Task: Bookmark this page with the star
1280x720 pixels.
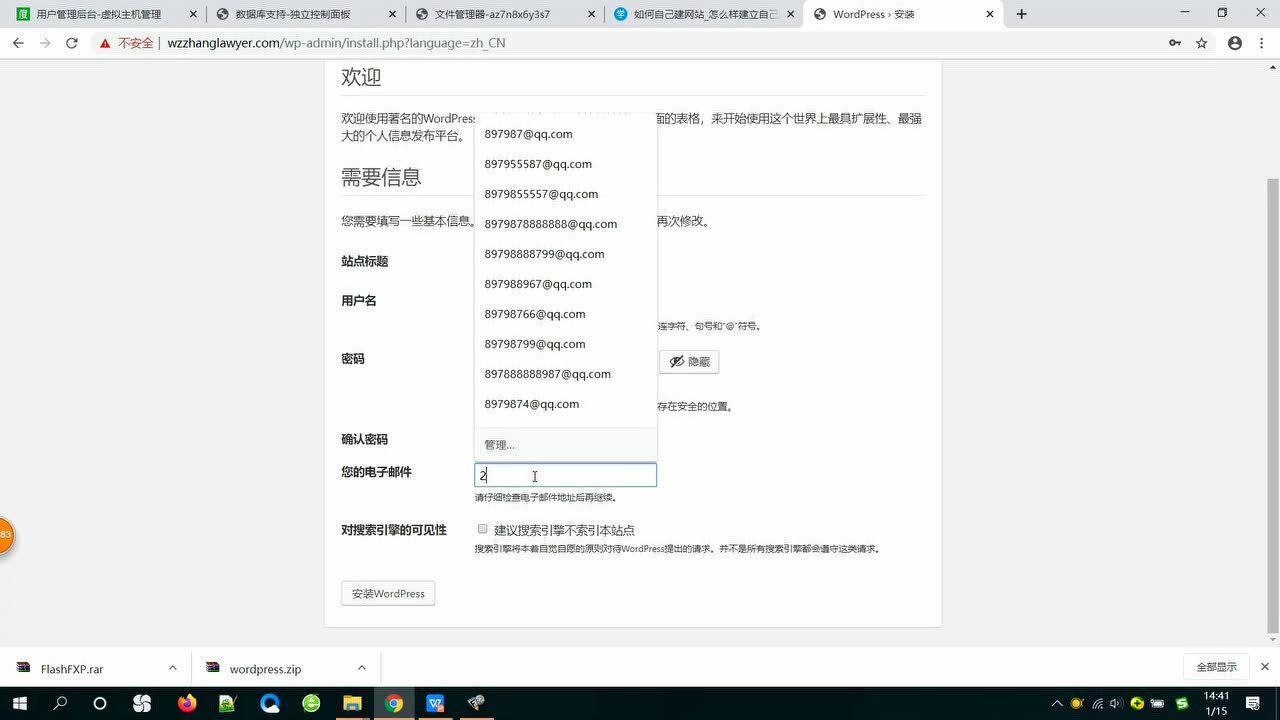Action: click(1202, 43)
